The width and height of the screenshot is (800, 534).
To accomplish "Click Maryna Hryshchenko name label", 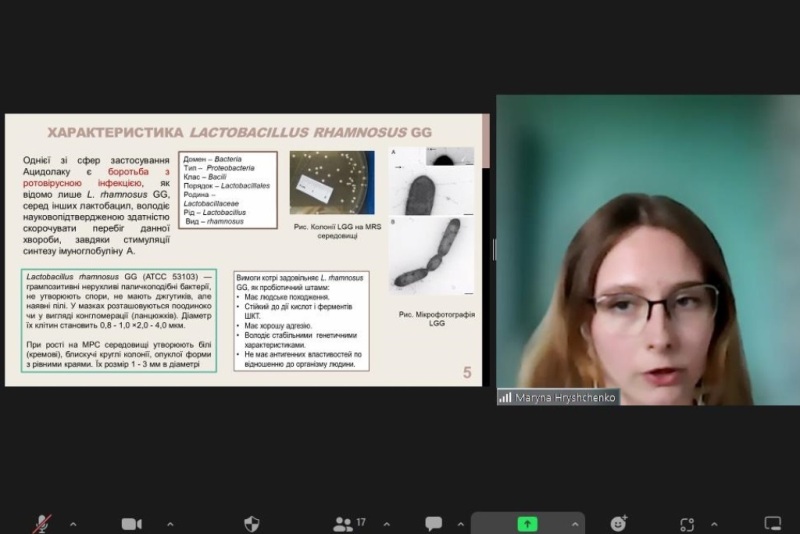I will [566, 397].
